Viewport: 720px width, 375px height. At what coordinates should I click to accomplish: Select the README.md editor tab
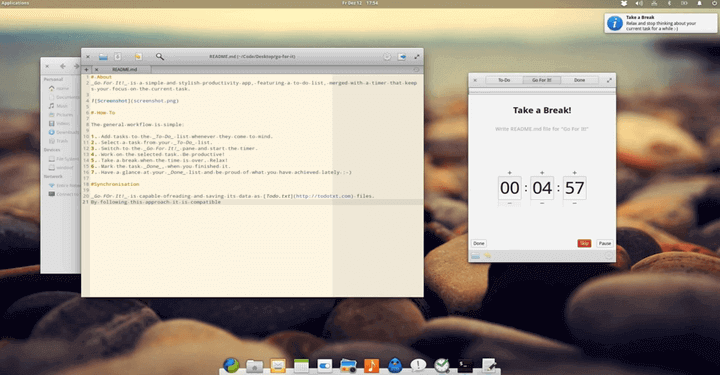click(x=122, y=70)
